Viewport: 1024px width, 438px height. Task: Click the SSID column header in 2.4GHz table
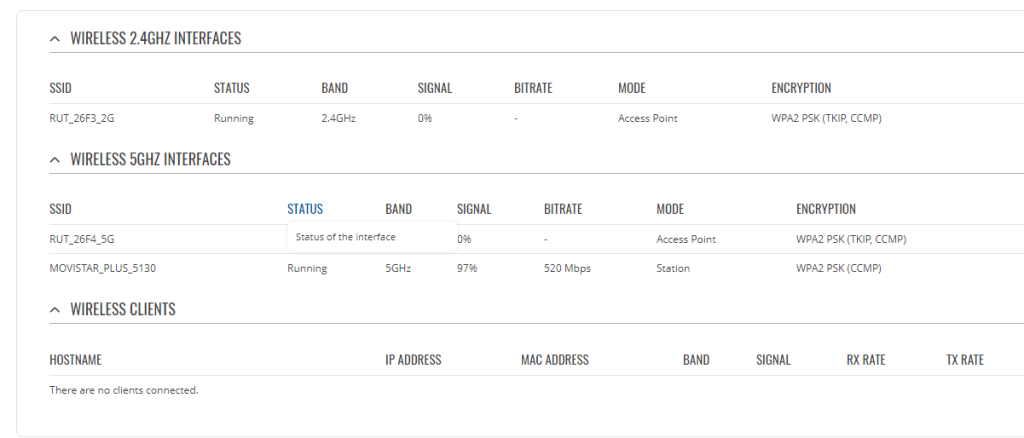coord(60,88)
